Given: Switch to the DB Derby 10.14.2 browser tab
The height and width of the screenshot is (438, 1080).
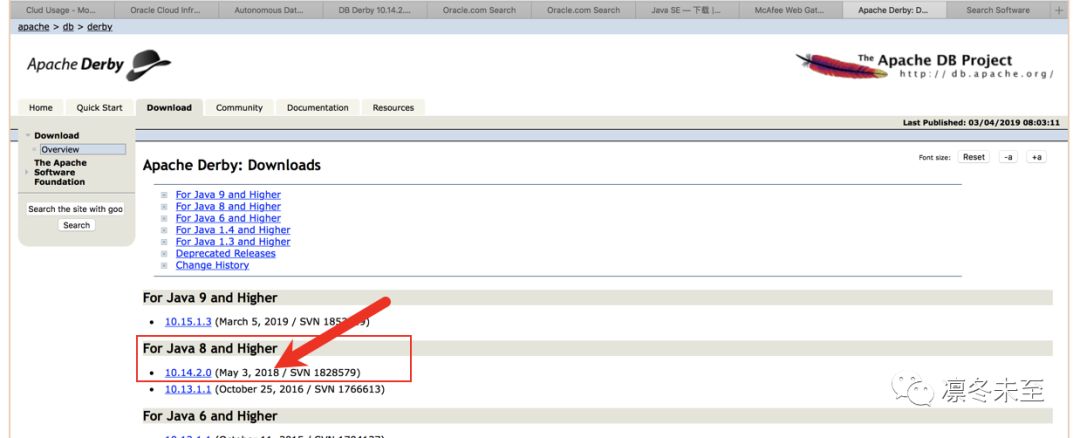Looking at the screenshot, I should tap(375, 10).
